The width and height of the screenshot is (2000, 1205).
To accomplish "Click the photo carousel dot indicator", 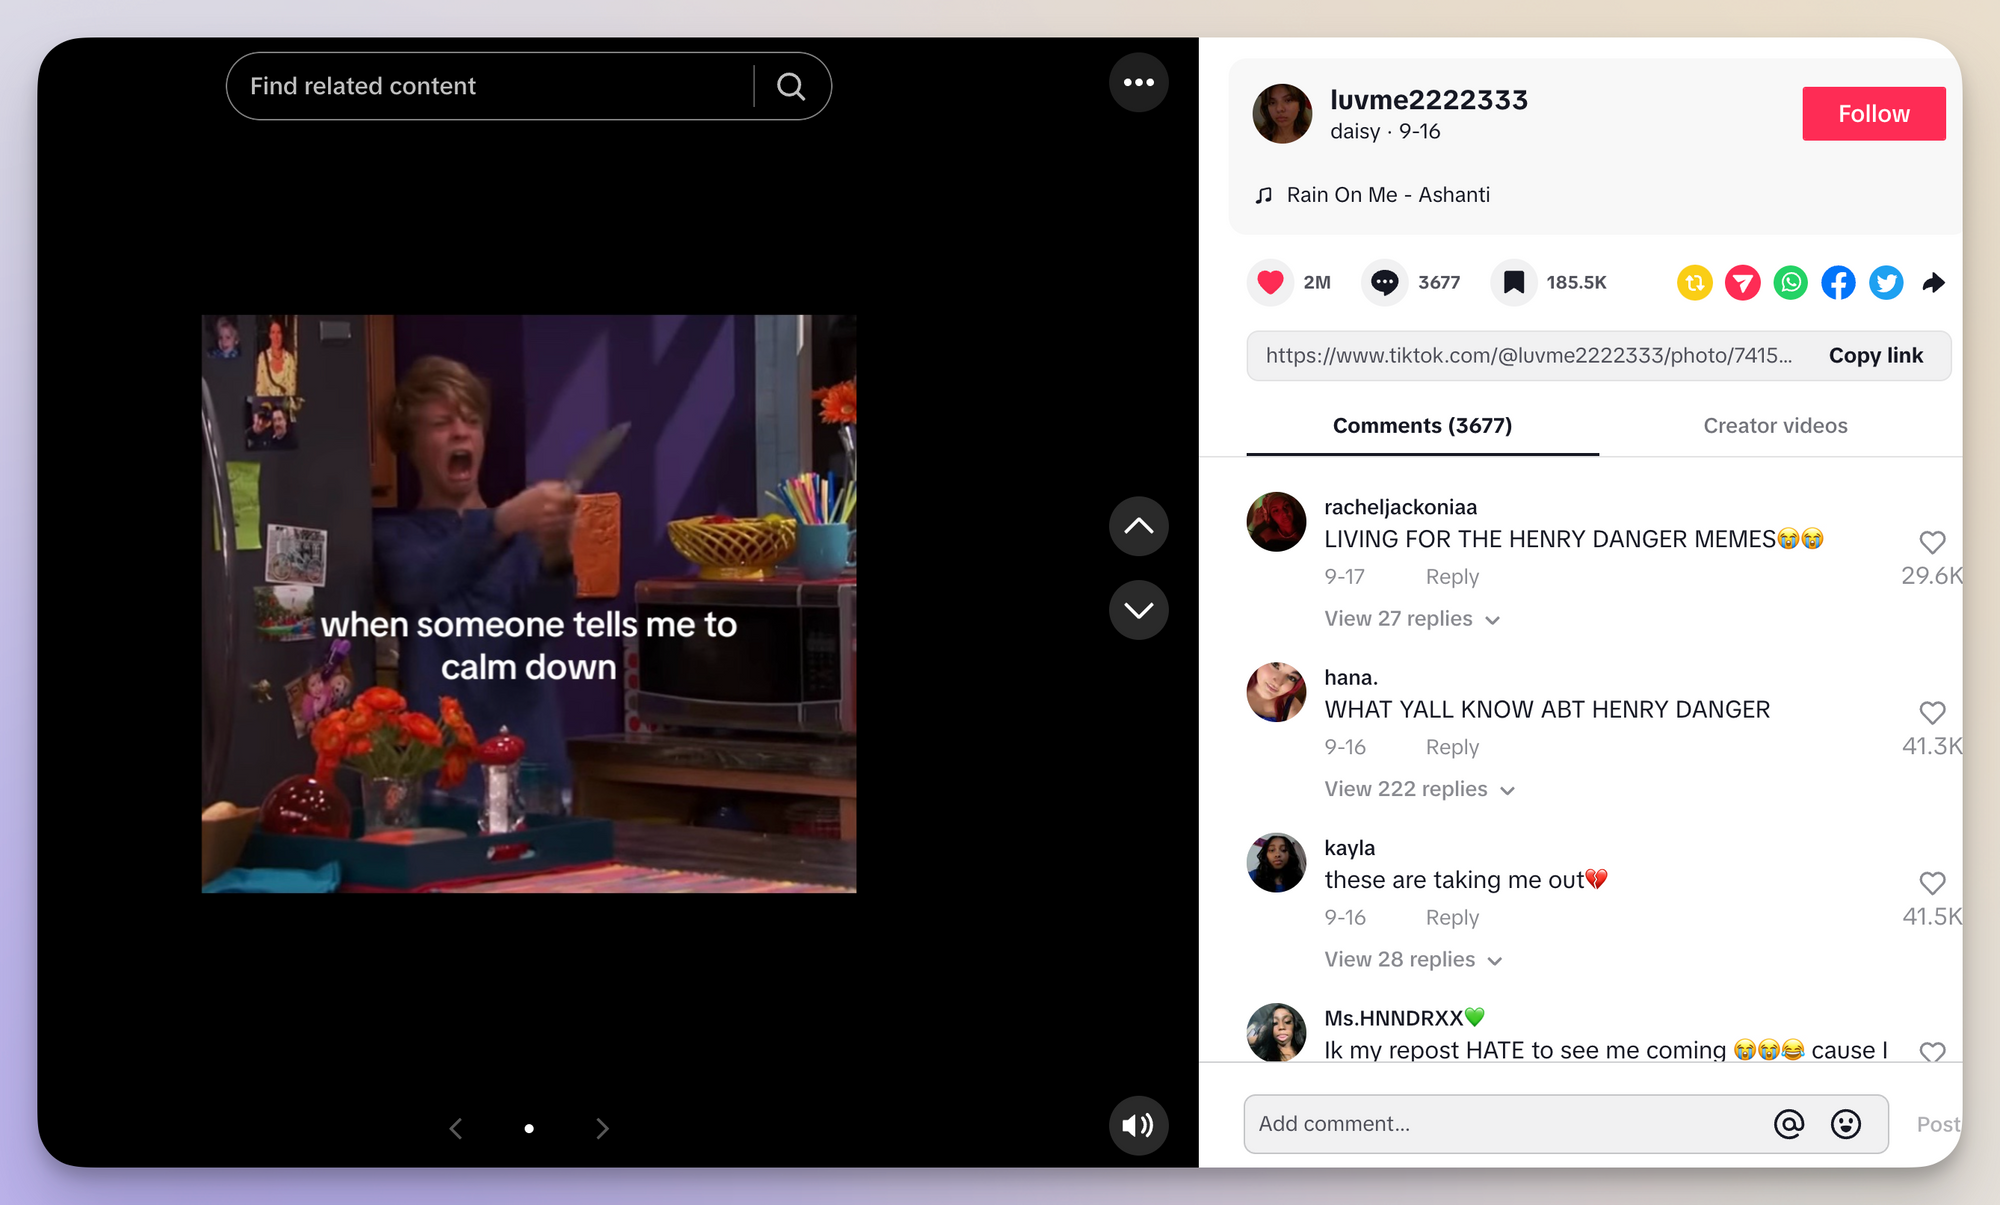I will [x=529, y=1129].
